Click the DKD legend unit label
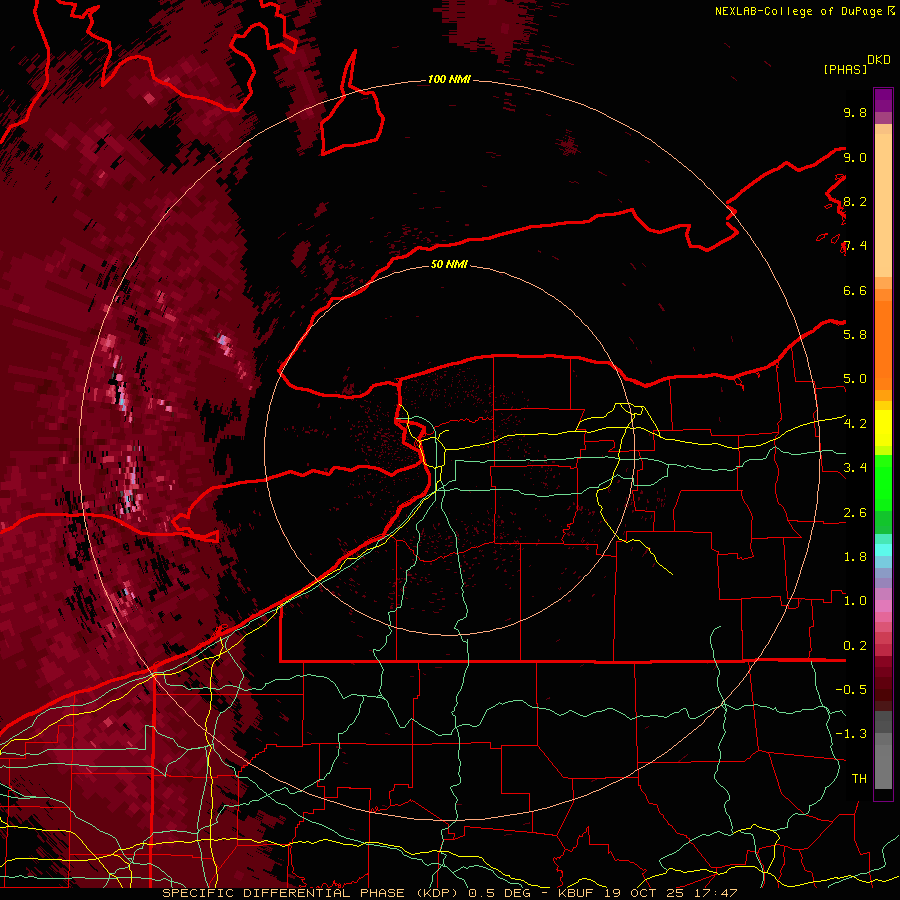Viewport: 900px width, 900px height. pos(879,60)
